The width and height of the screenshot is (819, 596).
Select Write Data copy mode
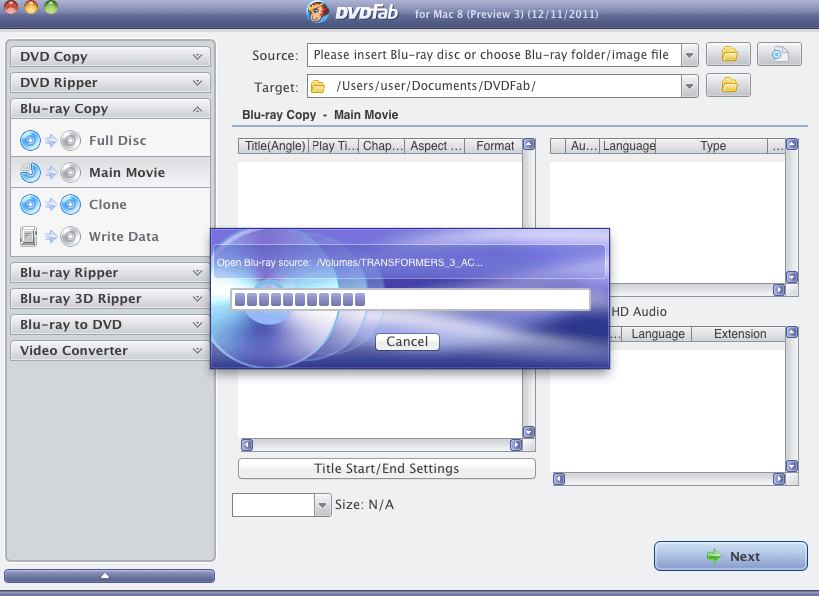(x=110, y=236)
